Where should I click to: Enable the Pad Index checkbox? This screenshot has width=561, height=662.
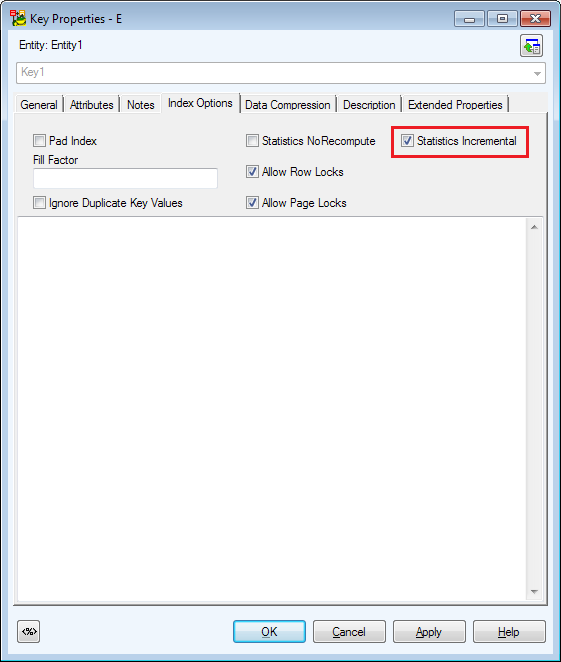(39, 140)
